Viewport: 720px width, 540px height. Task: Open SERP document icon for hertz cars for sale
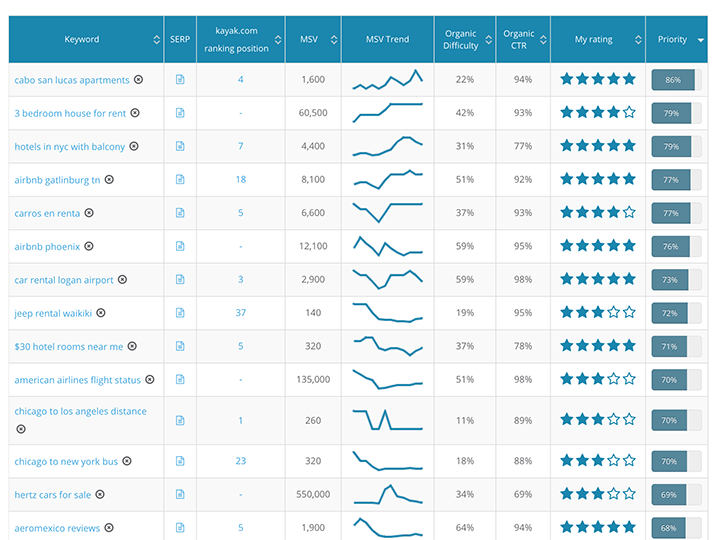[x=180, y=494]
